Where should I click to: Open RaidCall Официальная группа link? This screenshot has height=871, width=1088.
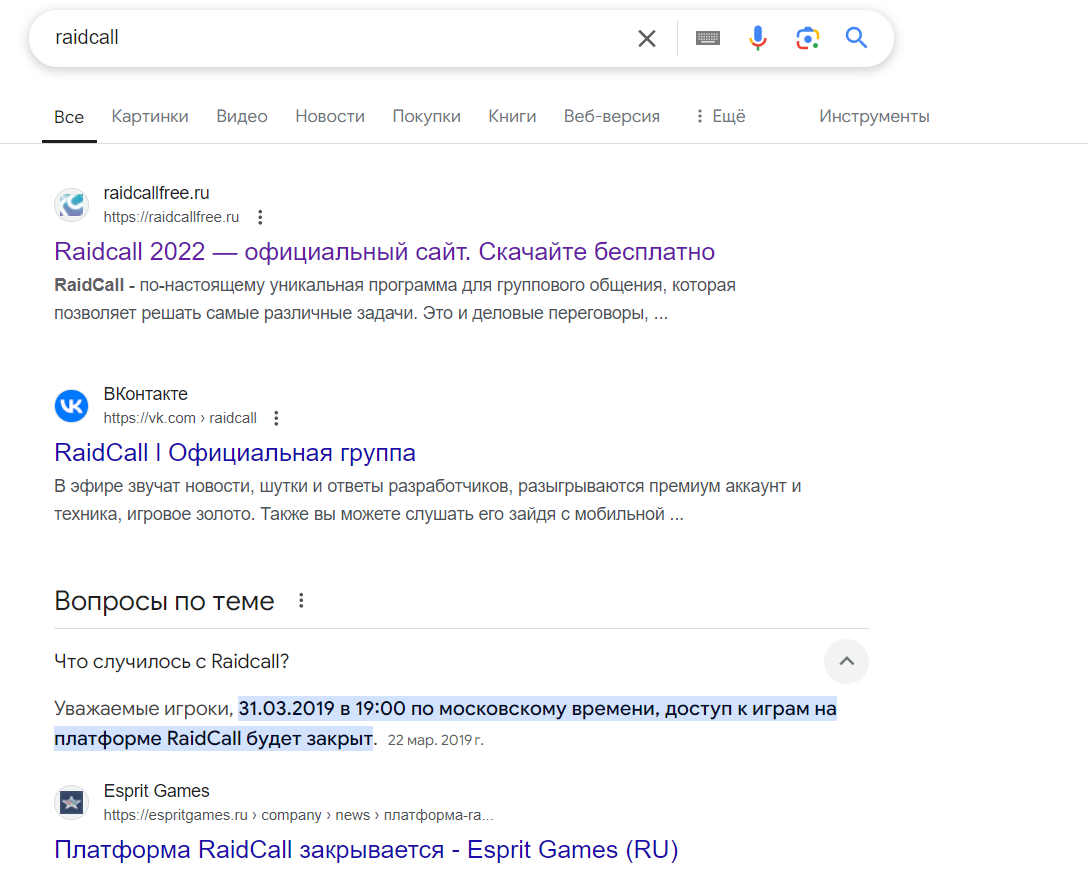pos(235,453)
